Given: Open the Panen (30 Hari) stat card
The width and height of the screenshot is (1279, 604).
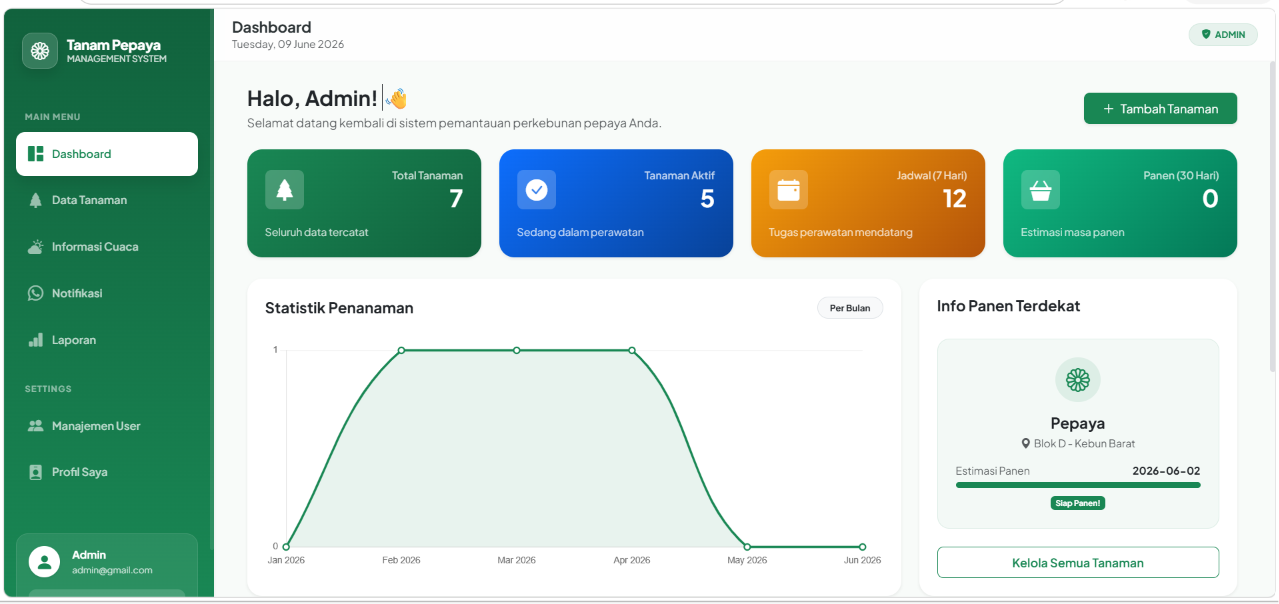Looking at the screenshot, I should click(1120, 203).
